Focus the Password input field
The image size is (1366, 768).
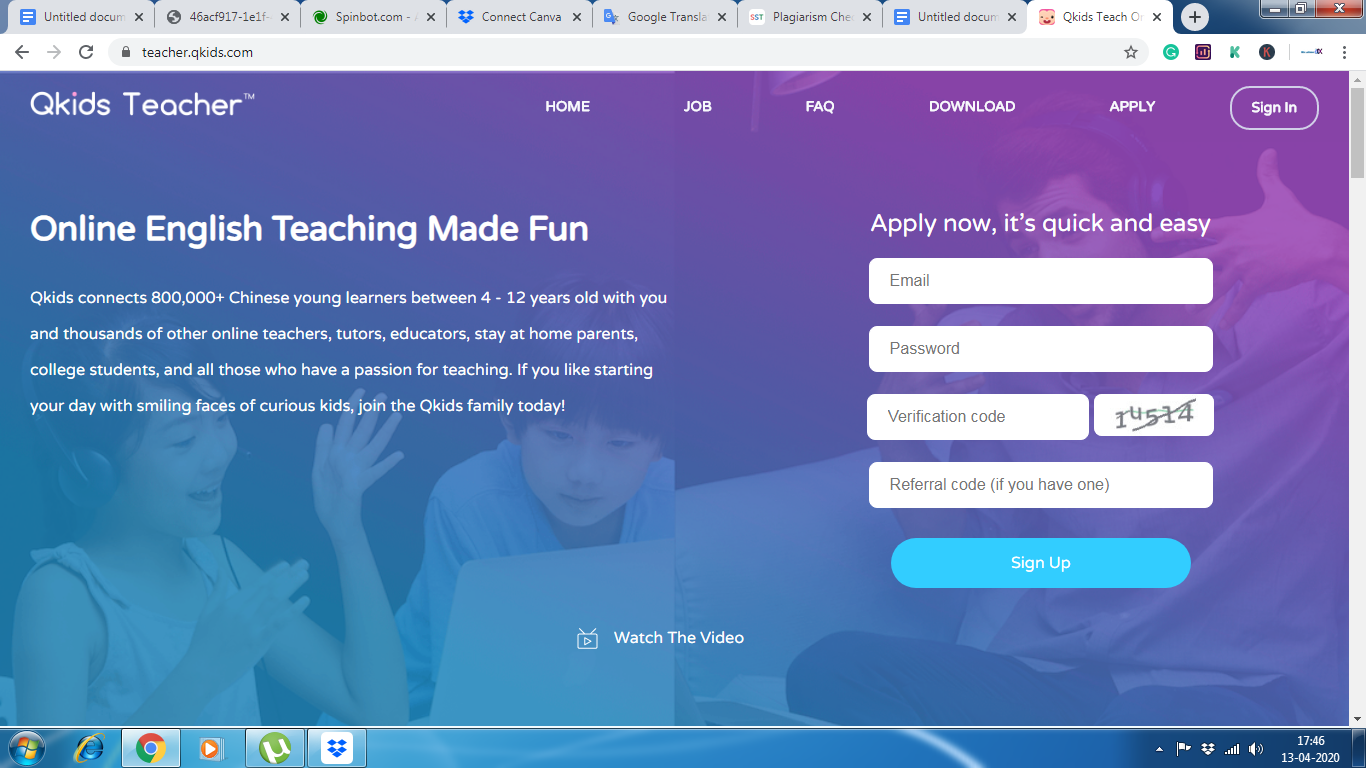1041,349
